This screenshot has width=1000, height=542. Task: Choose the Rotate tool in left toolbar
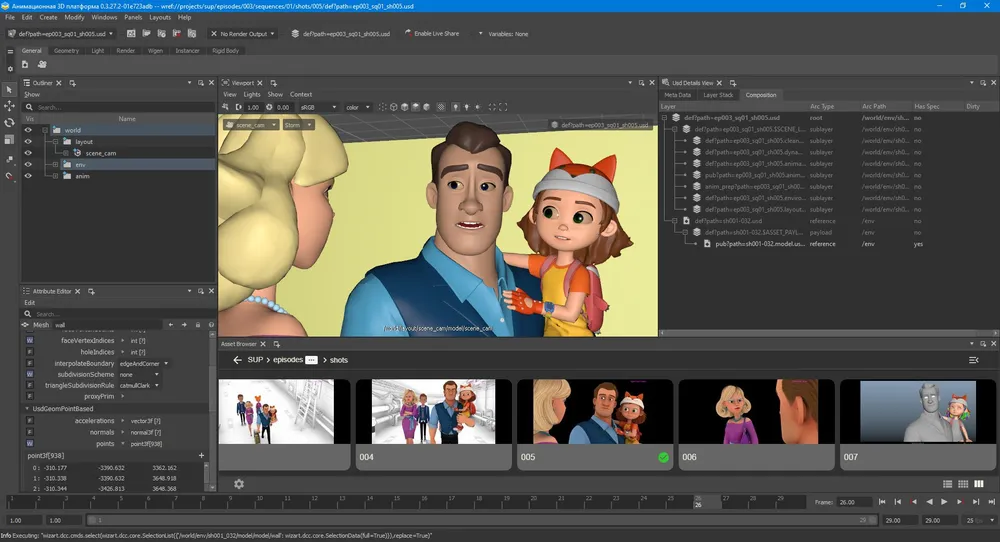coord(10,123)
